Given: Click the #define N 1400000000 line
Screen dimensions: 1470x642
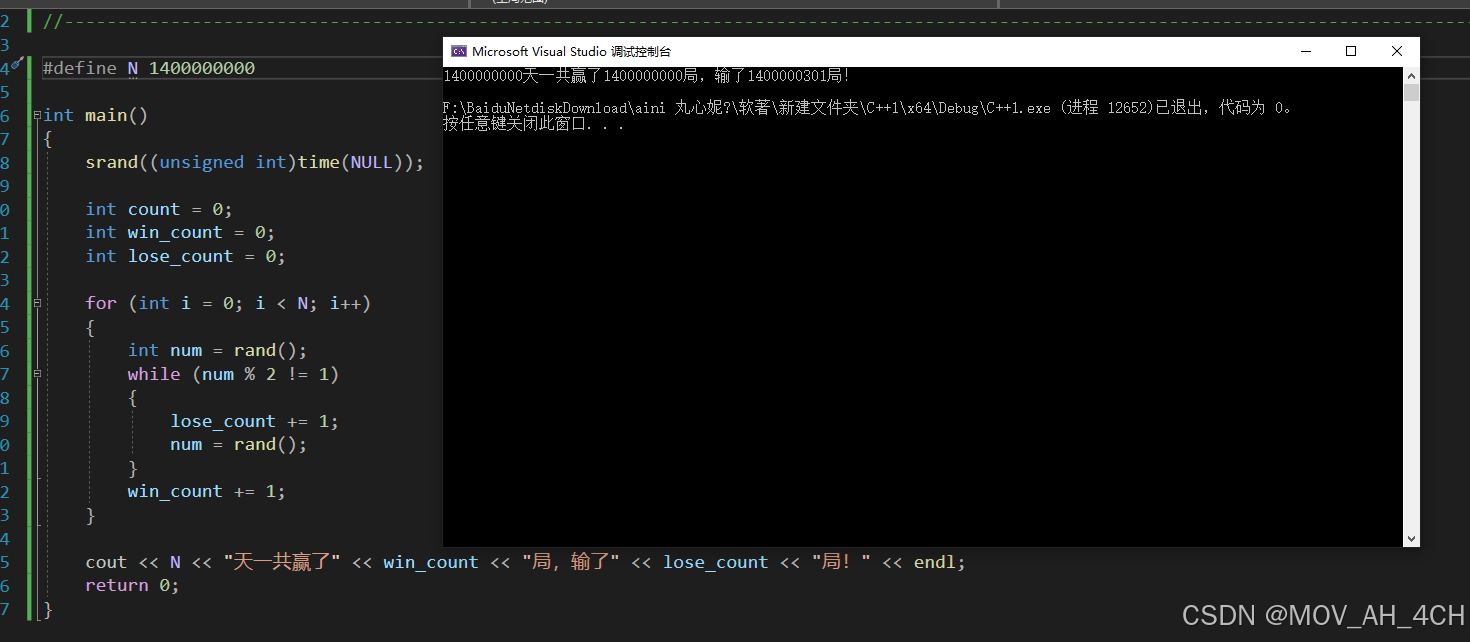Looking at the screenshot, I should 149,68.
